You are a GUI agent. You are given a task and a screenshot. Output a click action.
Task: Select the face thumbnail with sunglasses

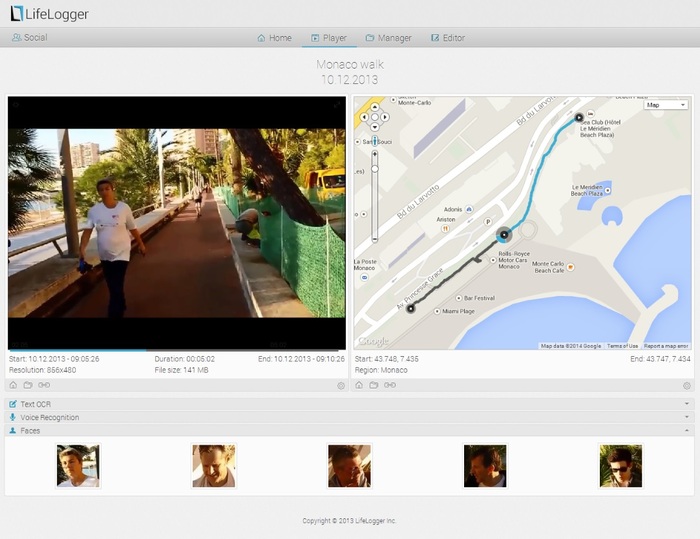pos(621,466)
